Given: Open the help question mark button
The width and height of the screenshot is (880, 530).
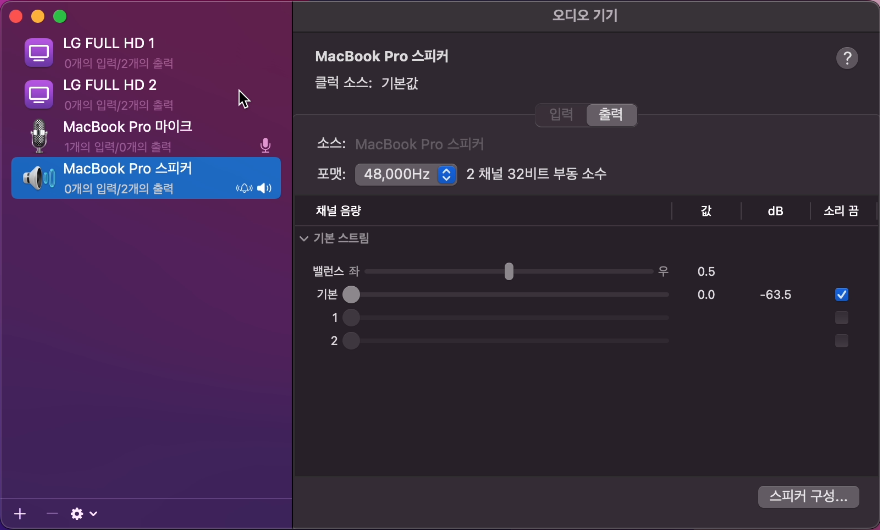Looking at the screenshot, I should tap(847, 58).
